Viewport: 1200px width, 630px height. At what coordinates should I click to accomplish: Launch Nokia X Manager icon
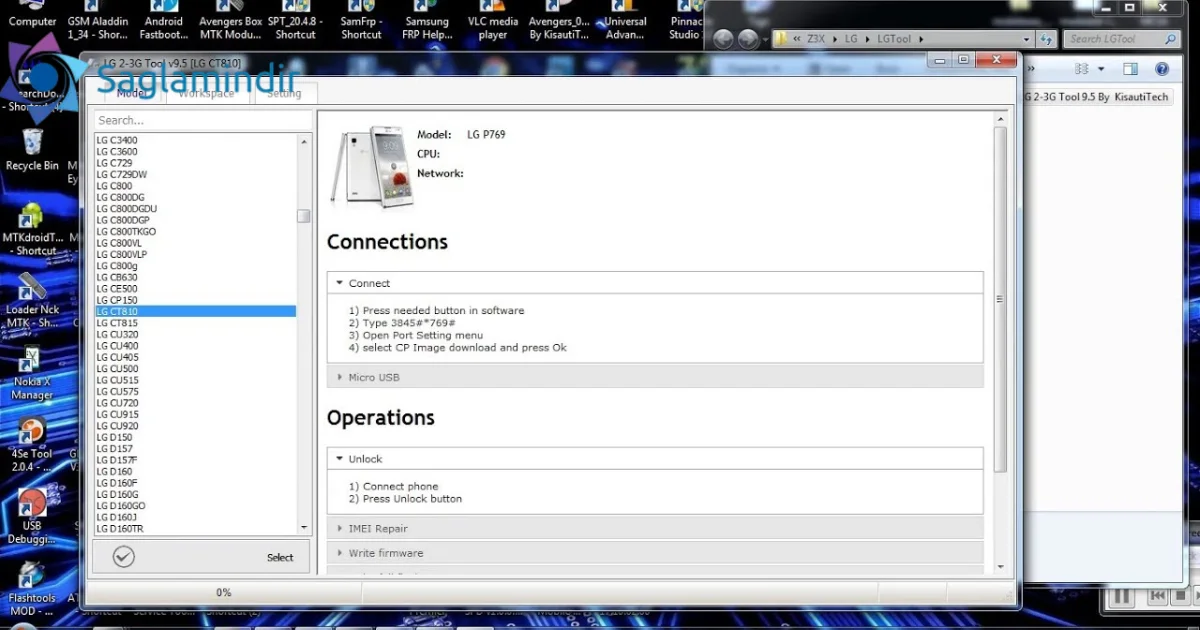(x=32, y=374)
